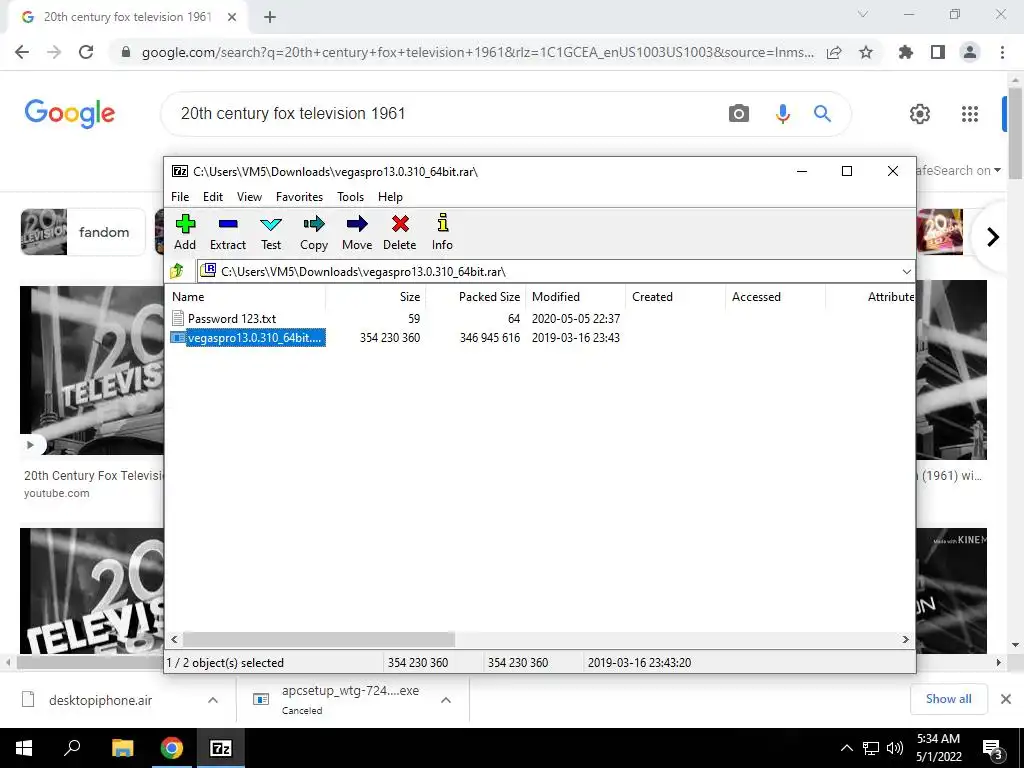
Task: Run the Test archive icon
Action: coord(271,232)
